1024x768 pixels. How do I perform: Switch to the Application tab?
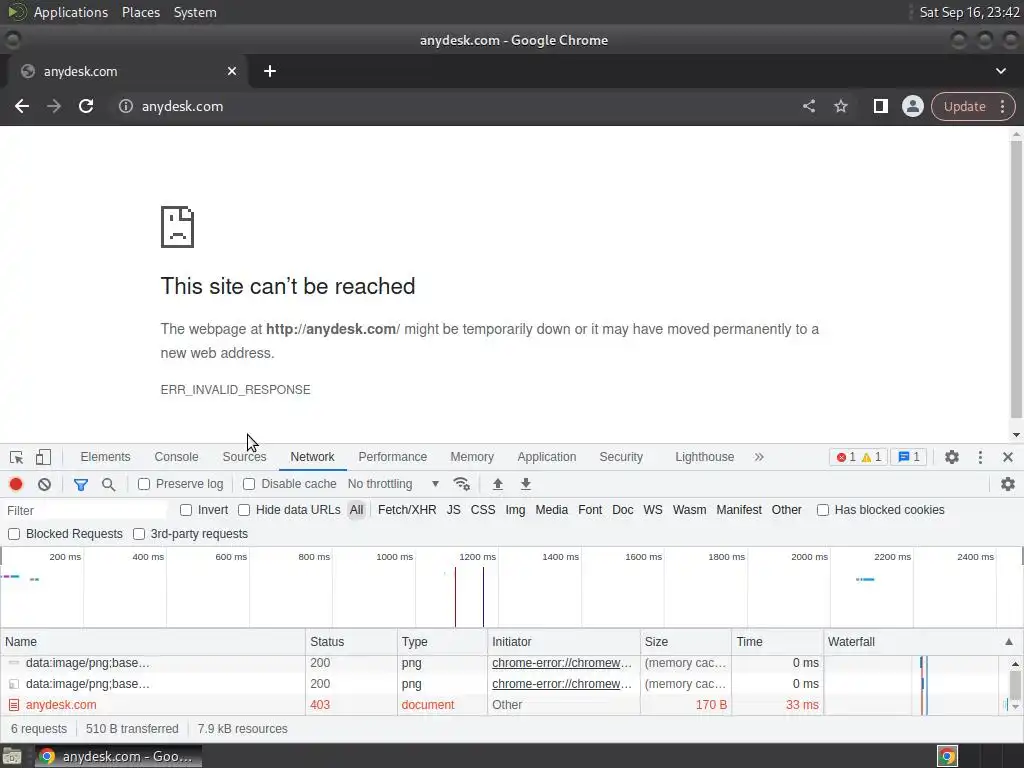(547, 457)
